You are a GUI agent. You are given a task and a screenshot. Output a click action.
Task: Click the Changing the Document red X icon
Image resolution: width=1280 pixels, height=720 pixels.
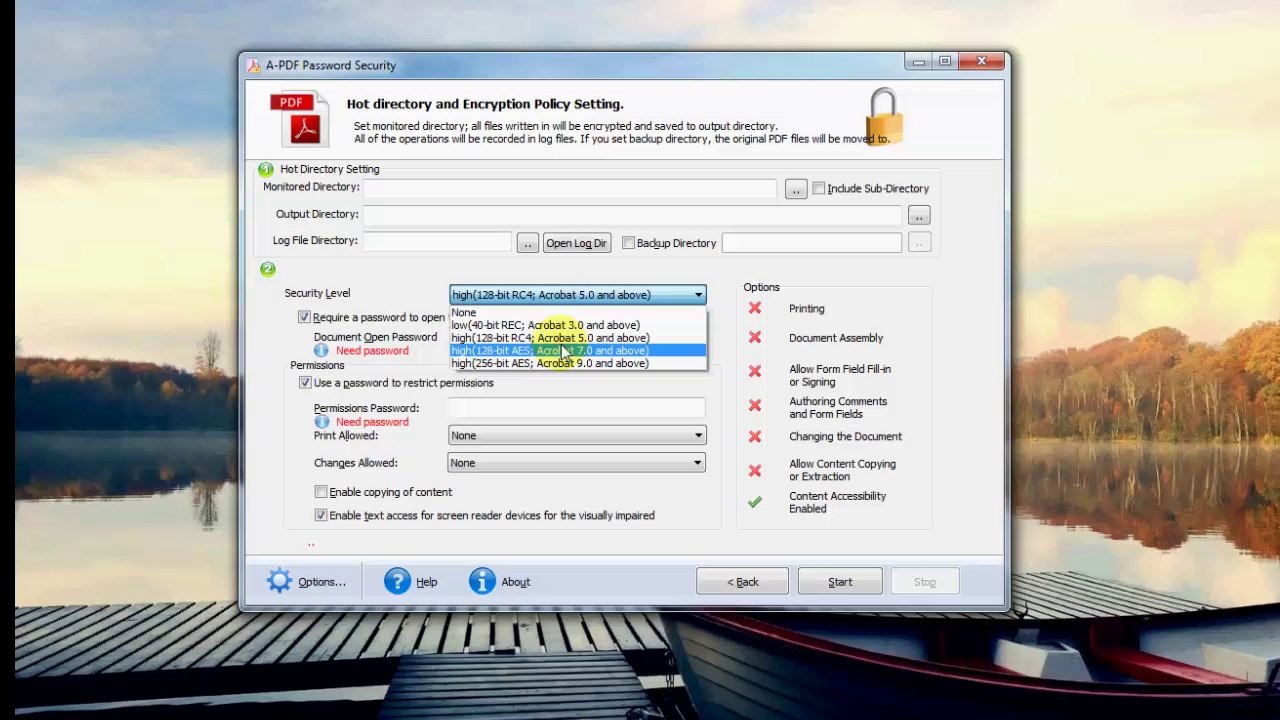(x=755, y=436)
